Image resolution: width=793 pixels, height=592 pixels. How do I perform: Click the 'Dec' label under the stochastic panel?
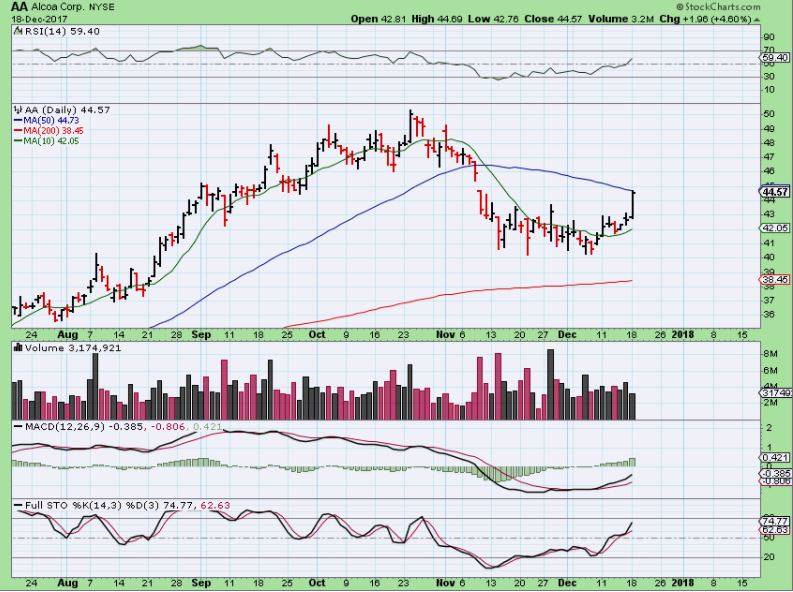567,583
